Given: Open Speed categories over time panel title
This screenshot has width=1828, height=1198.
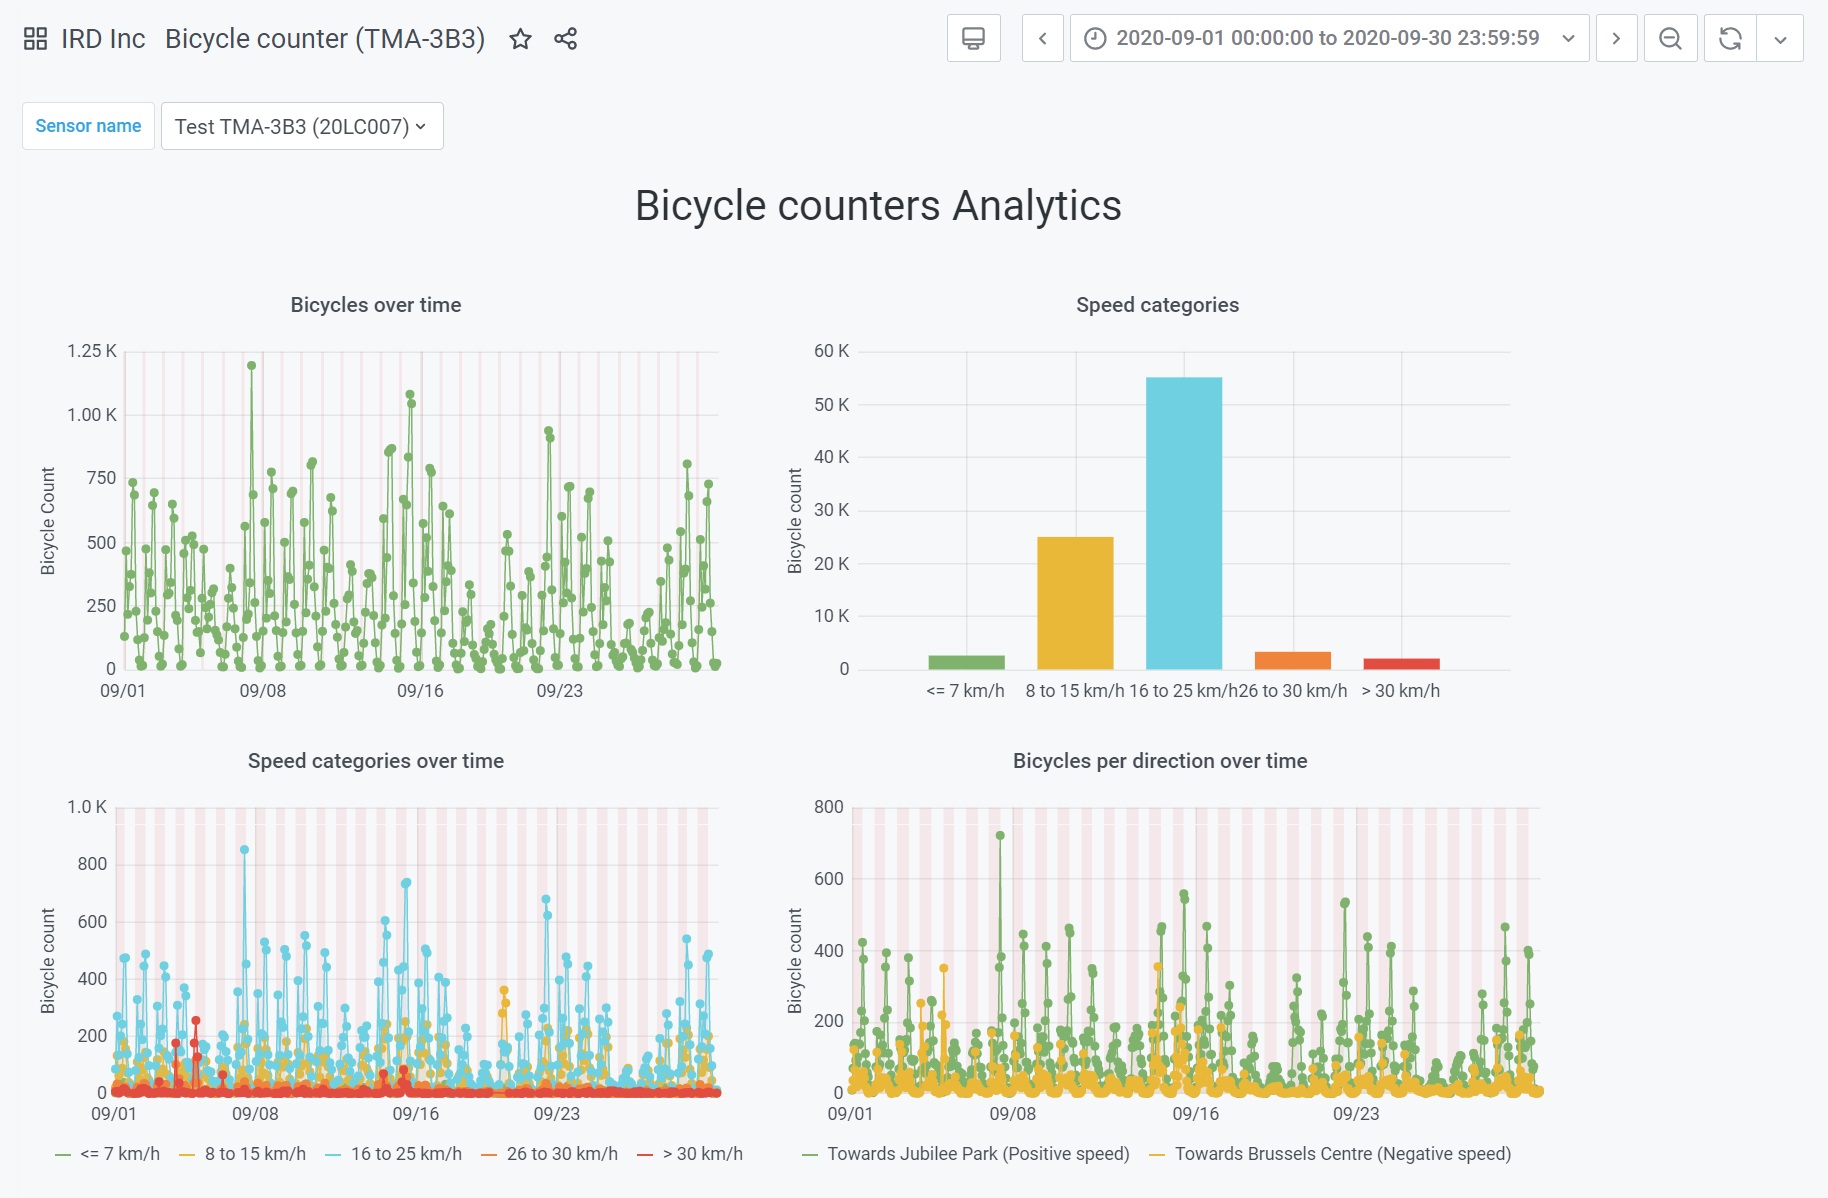Looking at the screenshot, I should tap(376, 761).
